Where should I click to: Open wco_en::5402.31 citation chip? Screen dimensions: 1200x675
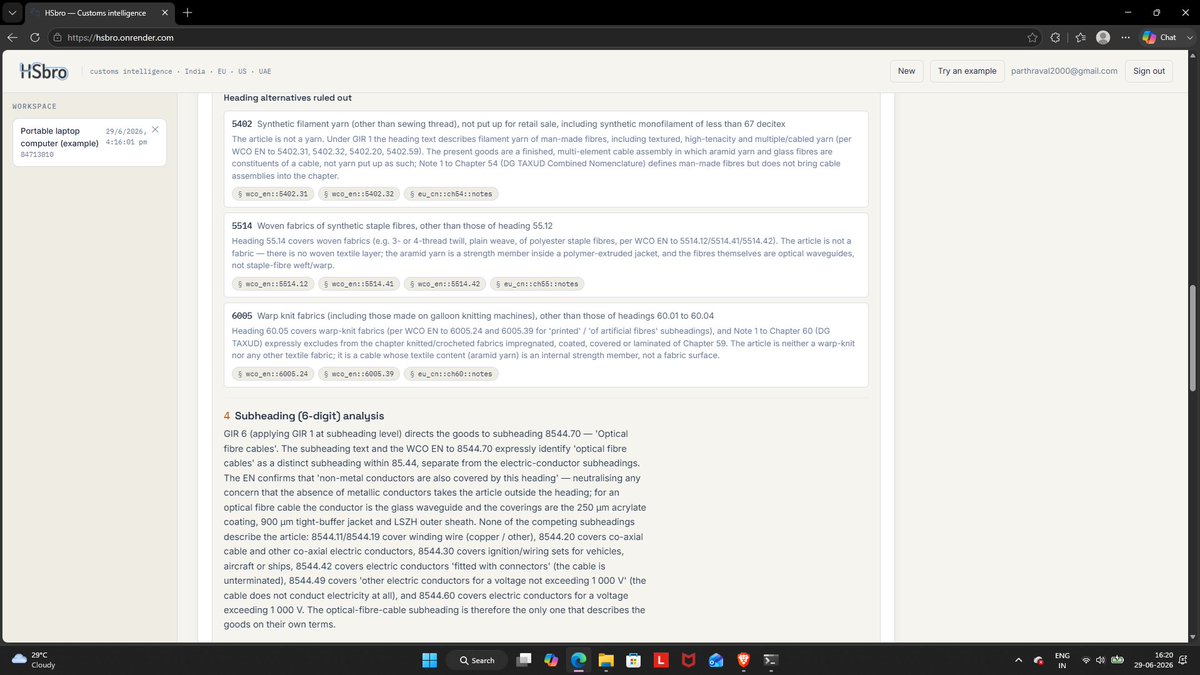click(272, 193)
